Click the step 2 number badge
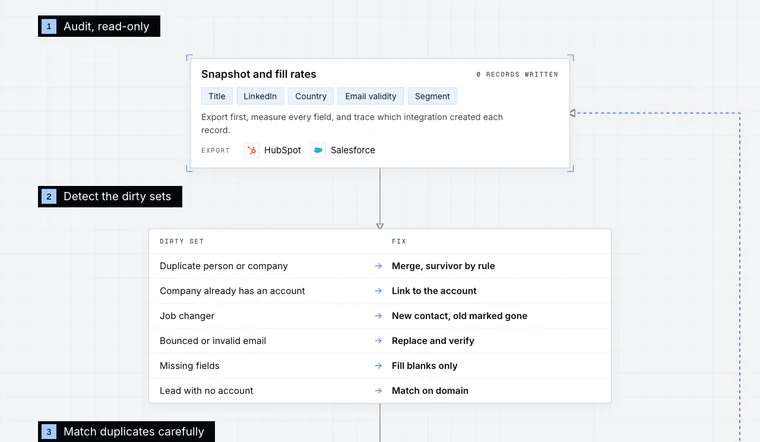This screenshot has height=442, width=760. pyautogui.click(x=48, y=196)
